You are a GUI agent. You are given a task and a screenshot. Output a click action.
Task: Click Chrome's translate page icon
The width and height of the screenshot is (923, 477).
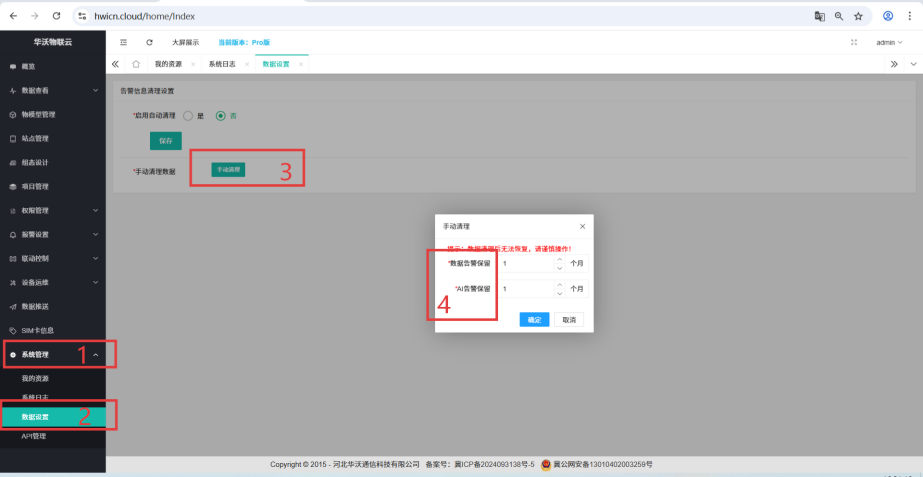point(819,16)
